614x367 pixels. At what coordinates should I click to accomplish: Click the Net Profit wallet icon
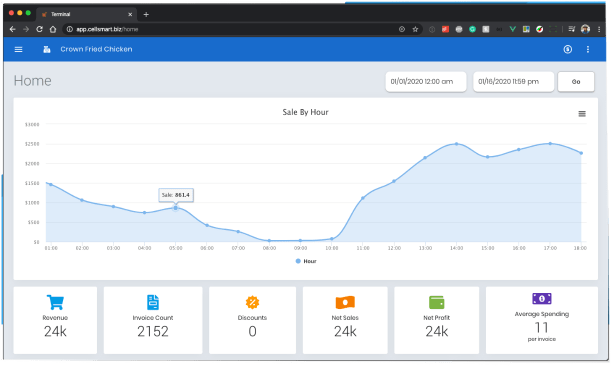click(437, 302)
